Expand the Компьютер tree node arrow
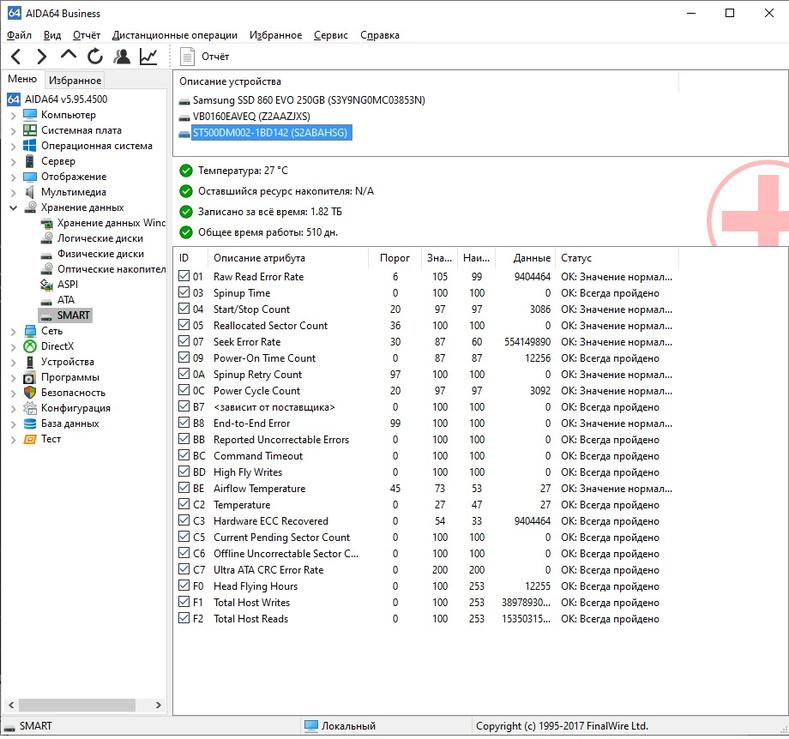 [14, 116]
